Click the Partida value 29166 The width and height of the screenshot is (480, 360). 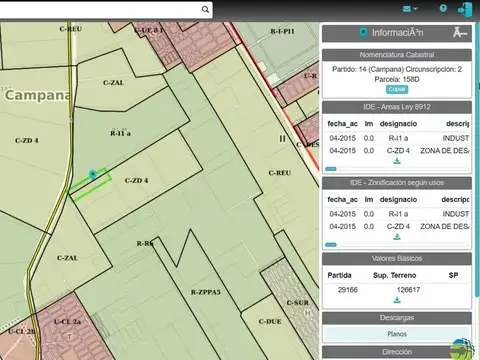coord(348,290)
